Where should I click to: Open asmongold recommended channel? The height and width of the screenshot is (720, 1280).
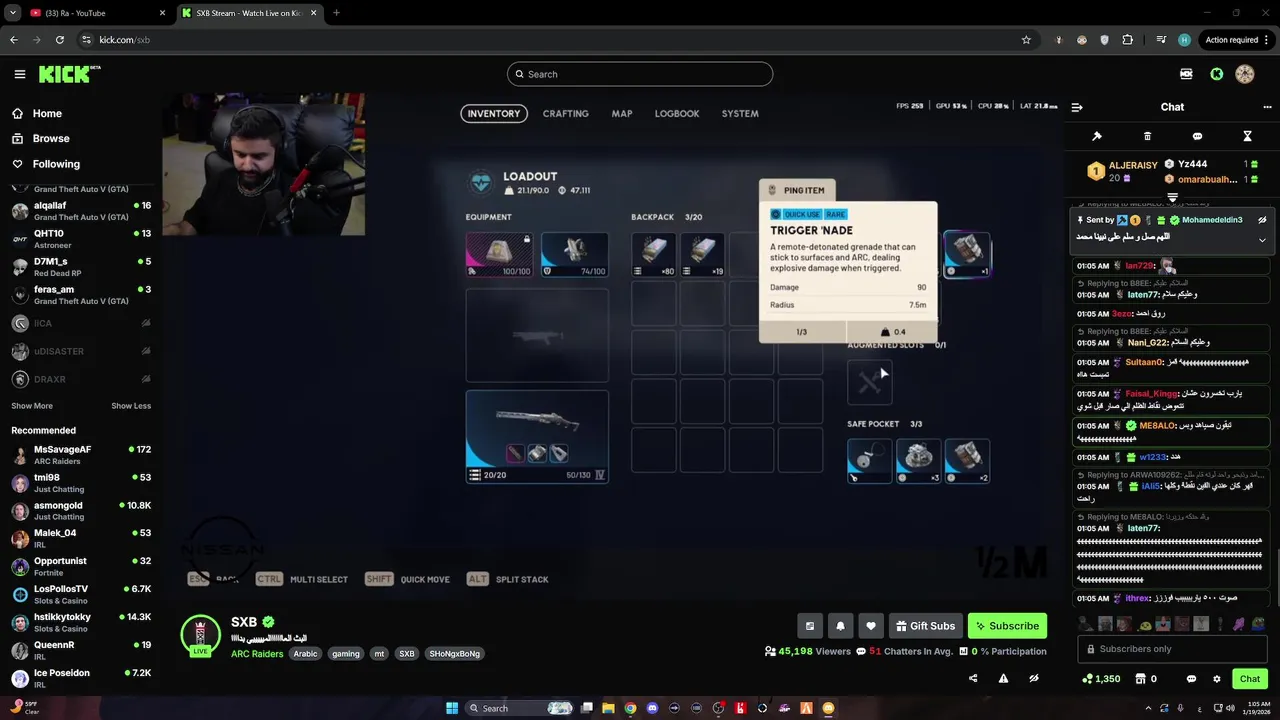(80, 511)
